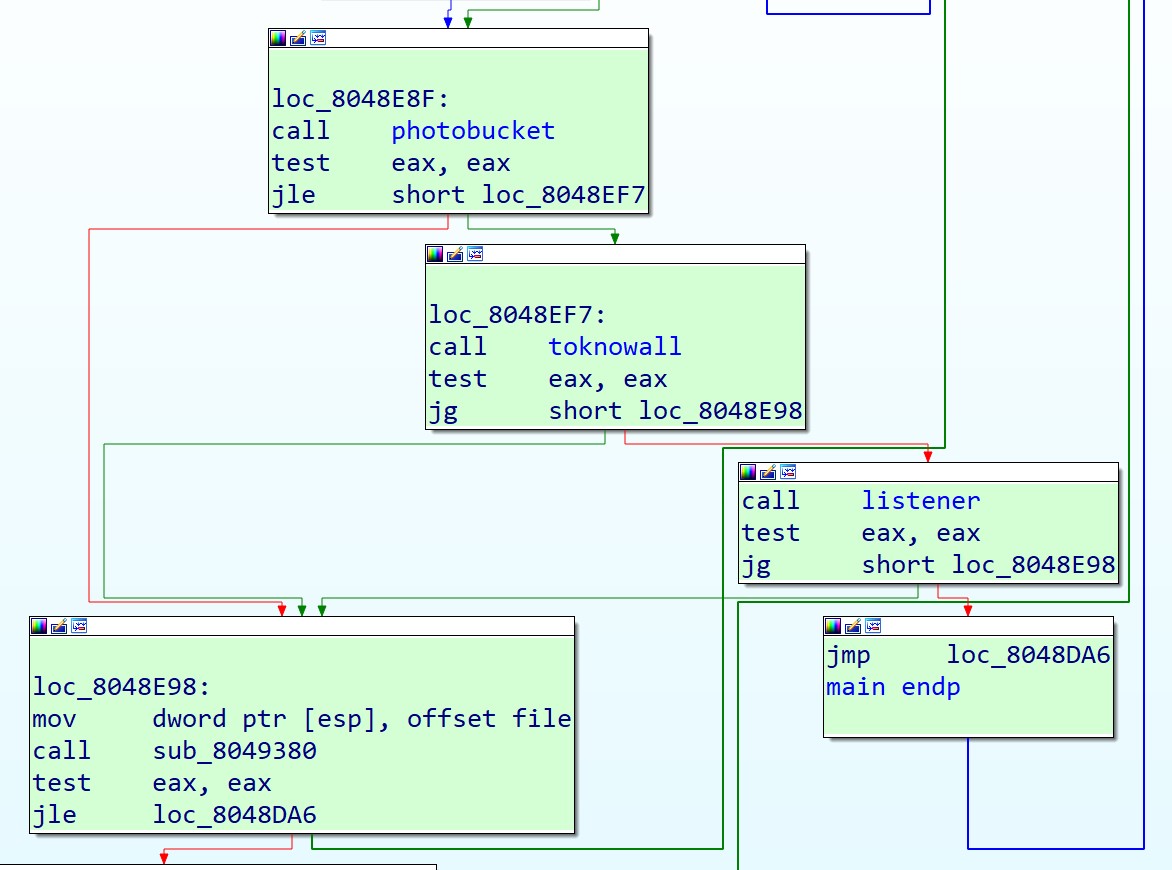Click the color icon on the main endp node
This screenshot has width=1172, height=870.
point(833,626)
